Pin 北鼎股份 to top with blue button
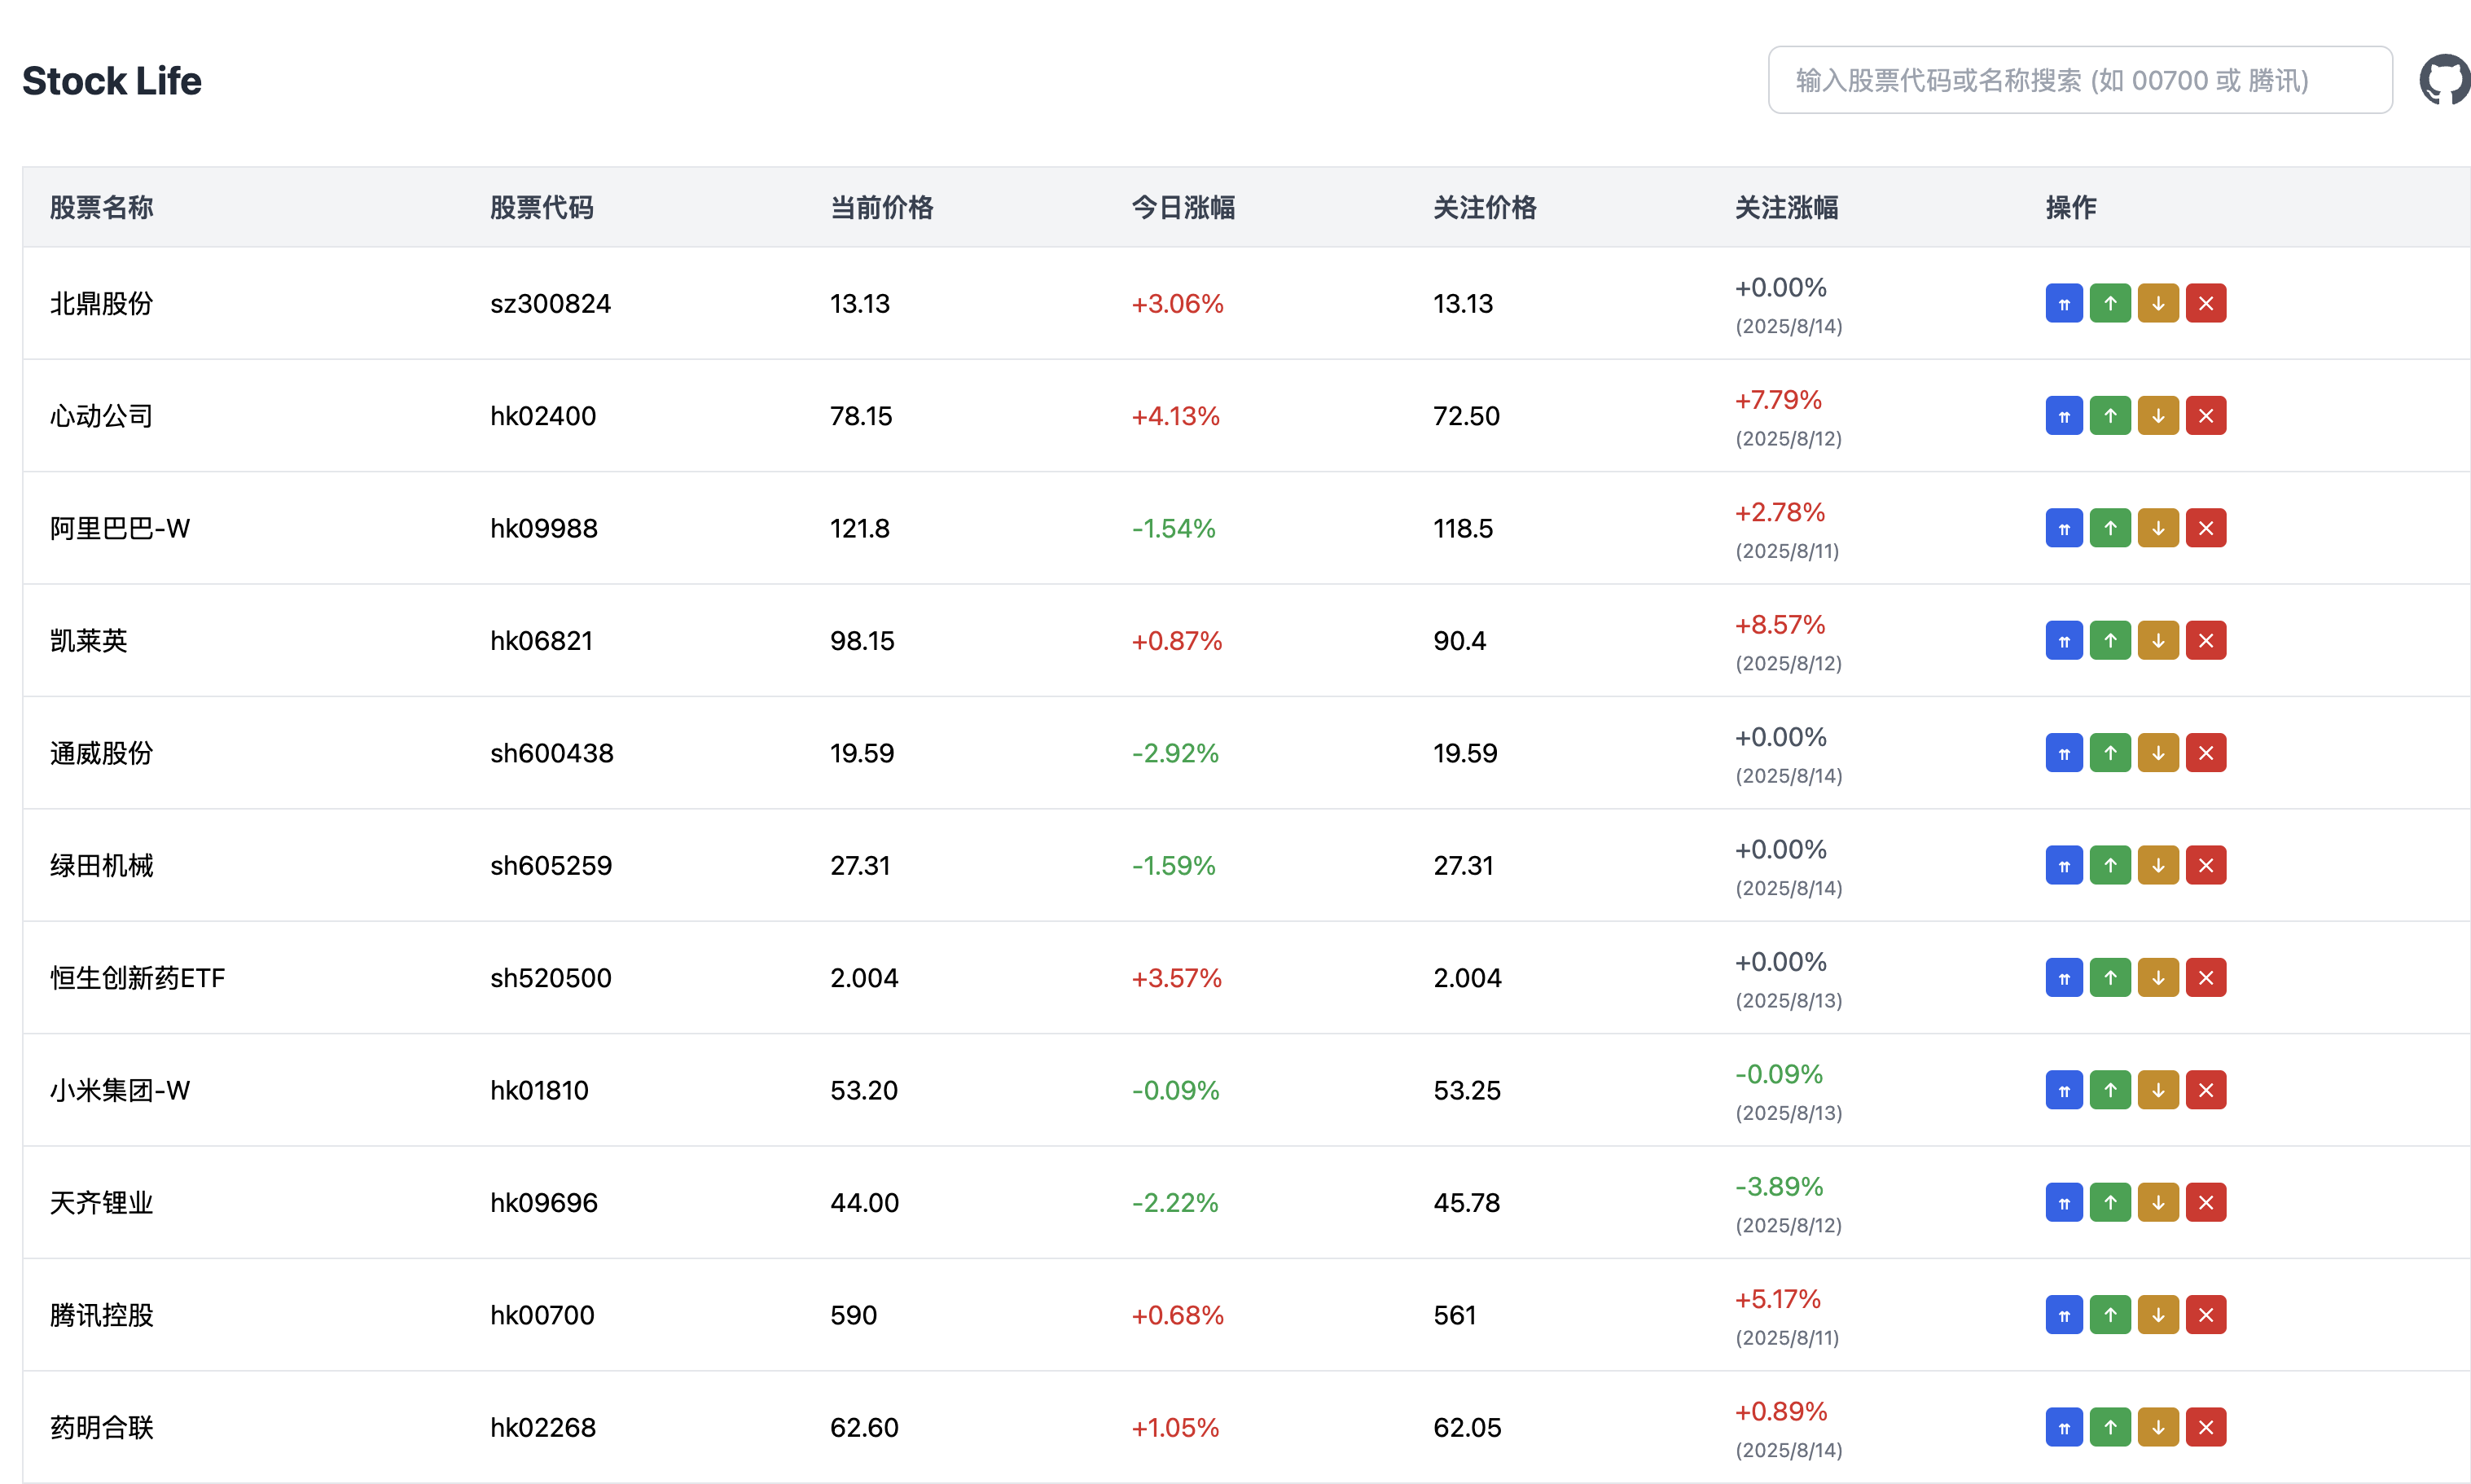The height and width of the screenshot is (1484, 2471). (x=2063, y=303)
